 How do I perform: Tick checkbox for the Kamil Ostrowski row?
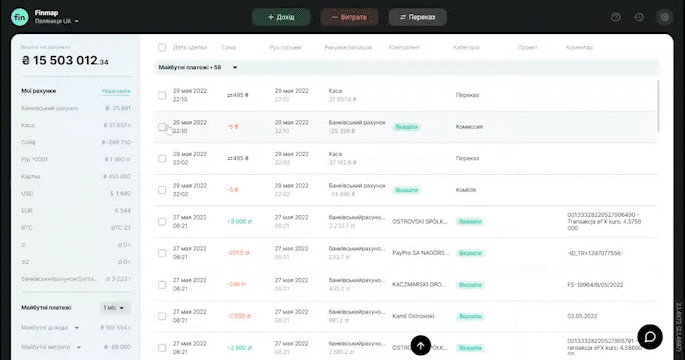click(x=162, y=316)
